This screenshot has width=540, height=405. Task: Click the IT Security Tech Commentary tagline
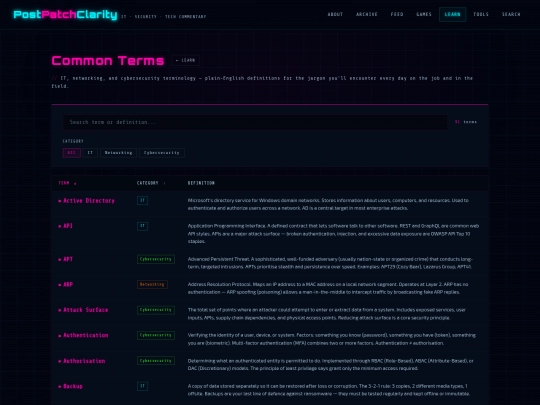click(164, 17)
